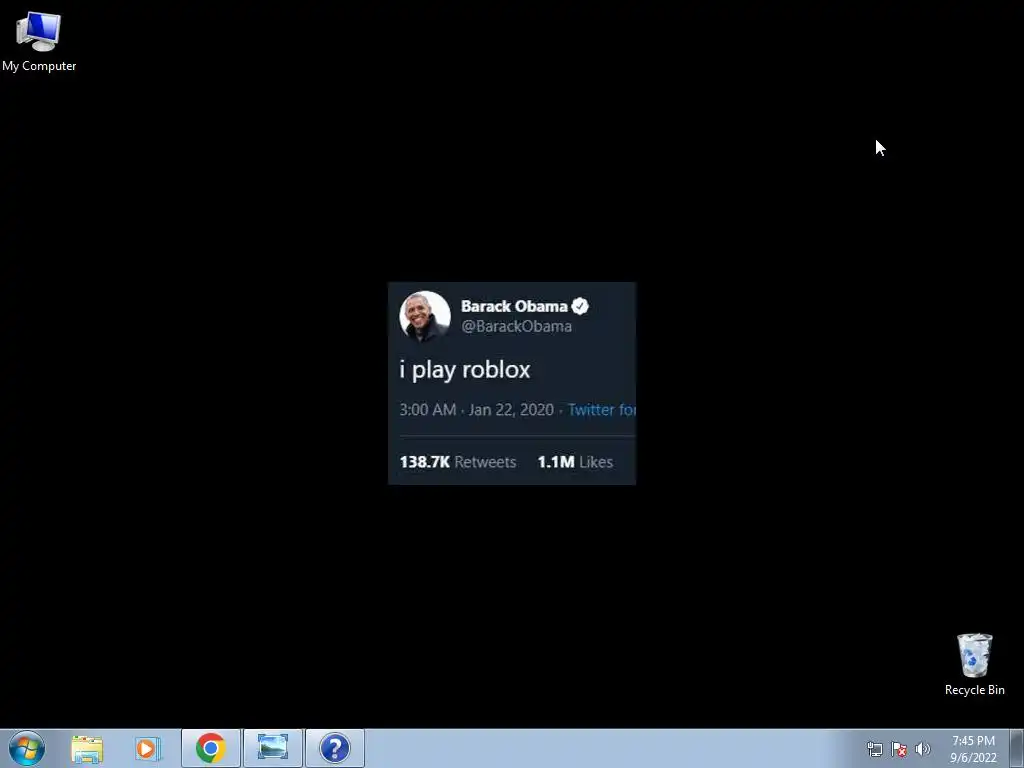Open the Help question mark taskbar button
The width and height of the screenshot is (1024, 768).
[335, 748]
